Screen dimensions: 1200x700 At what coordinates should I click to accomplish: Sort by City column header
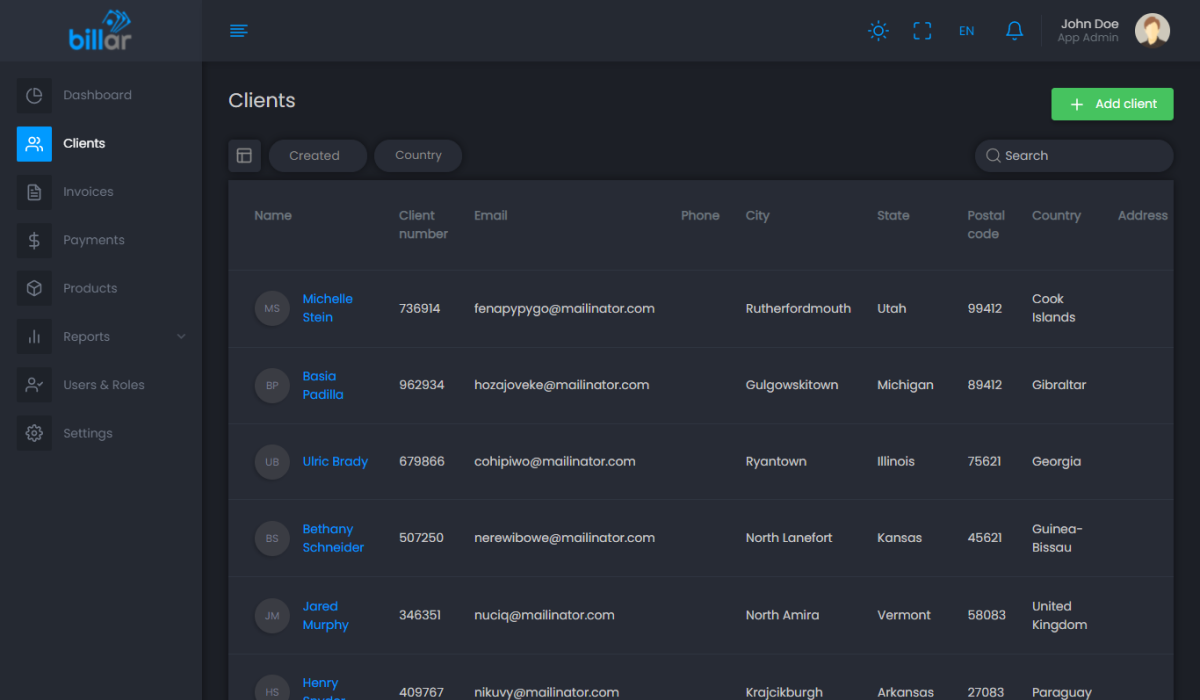(758, 216)
